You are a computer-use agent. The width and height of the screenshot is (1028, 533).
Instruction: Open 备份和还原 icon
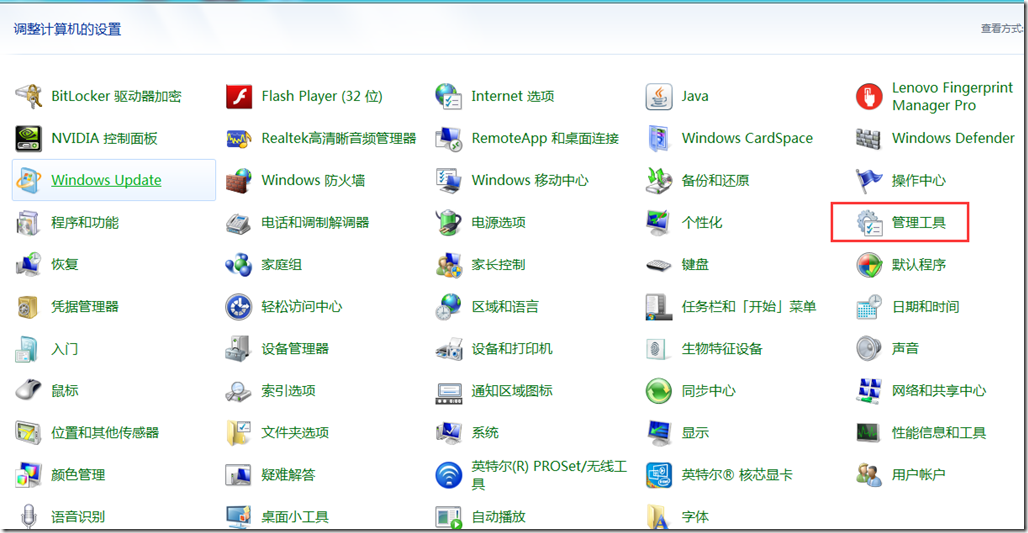click(x=659, y=180)
